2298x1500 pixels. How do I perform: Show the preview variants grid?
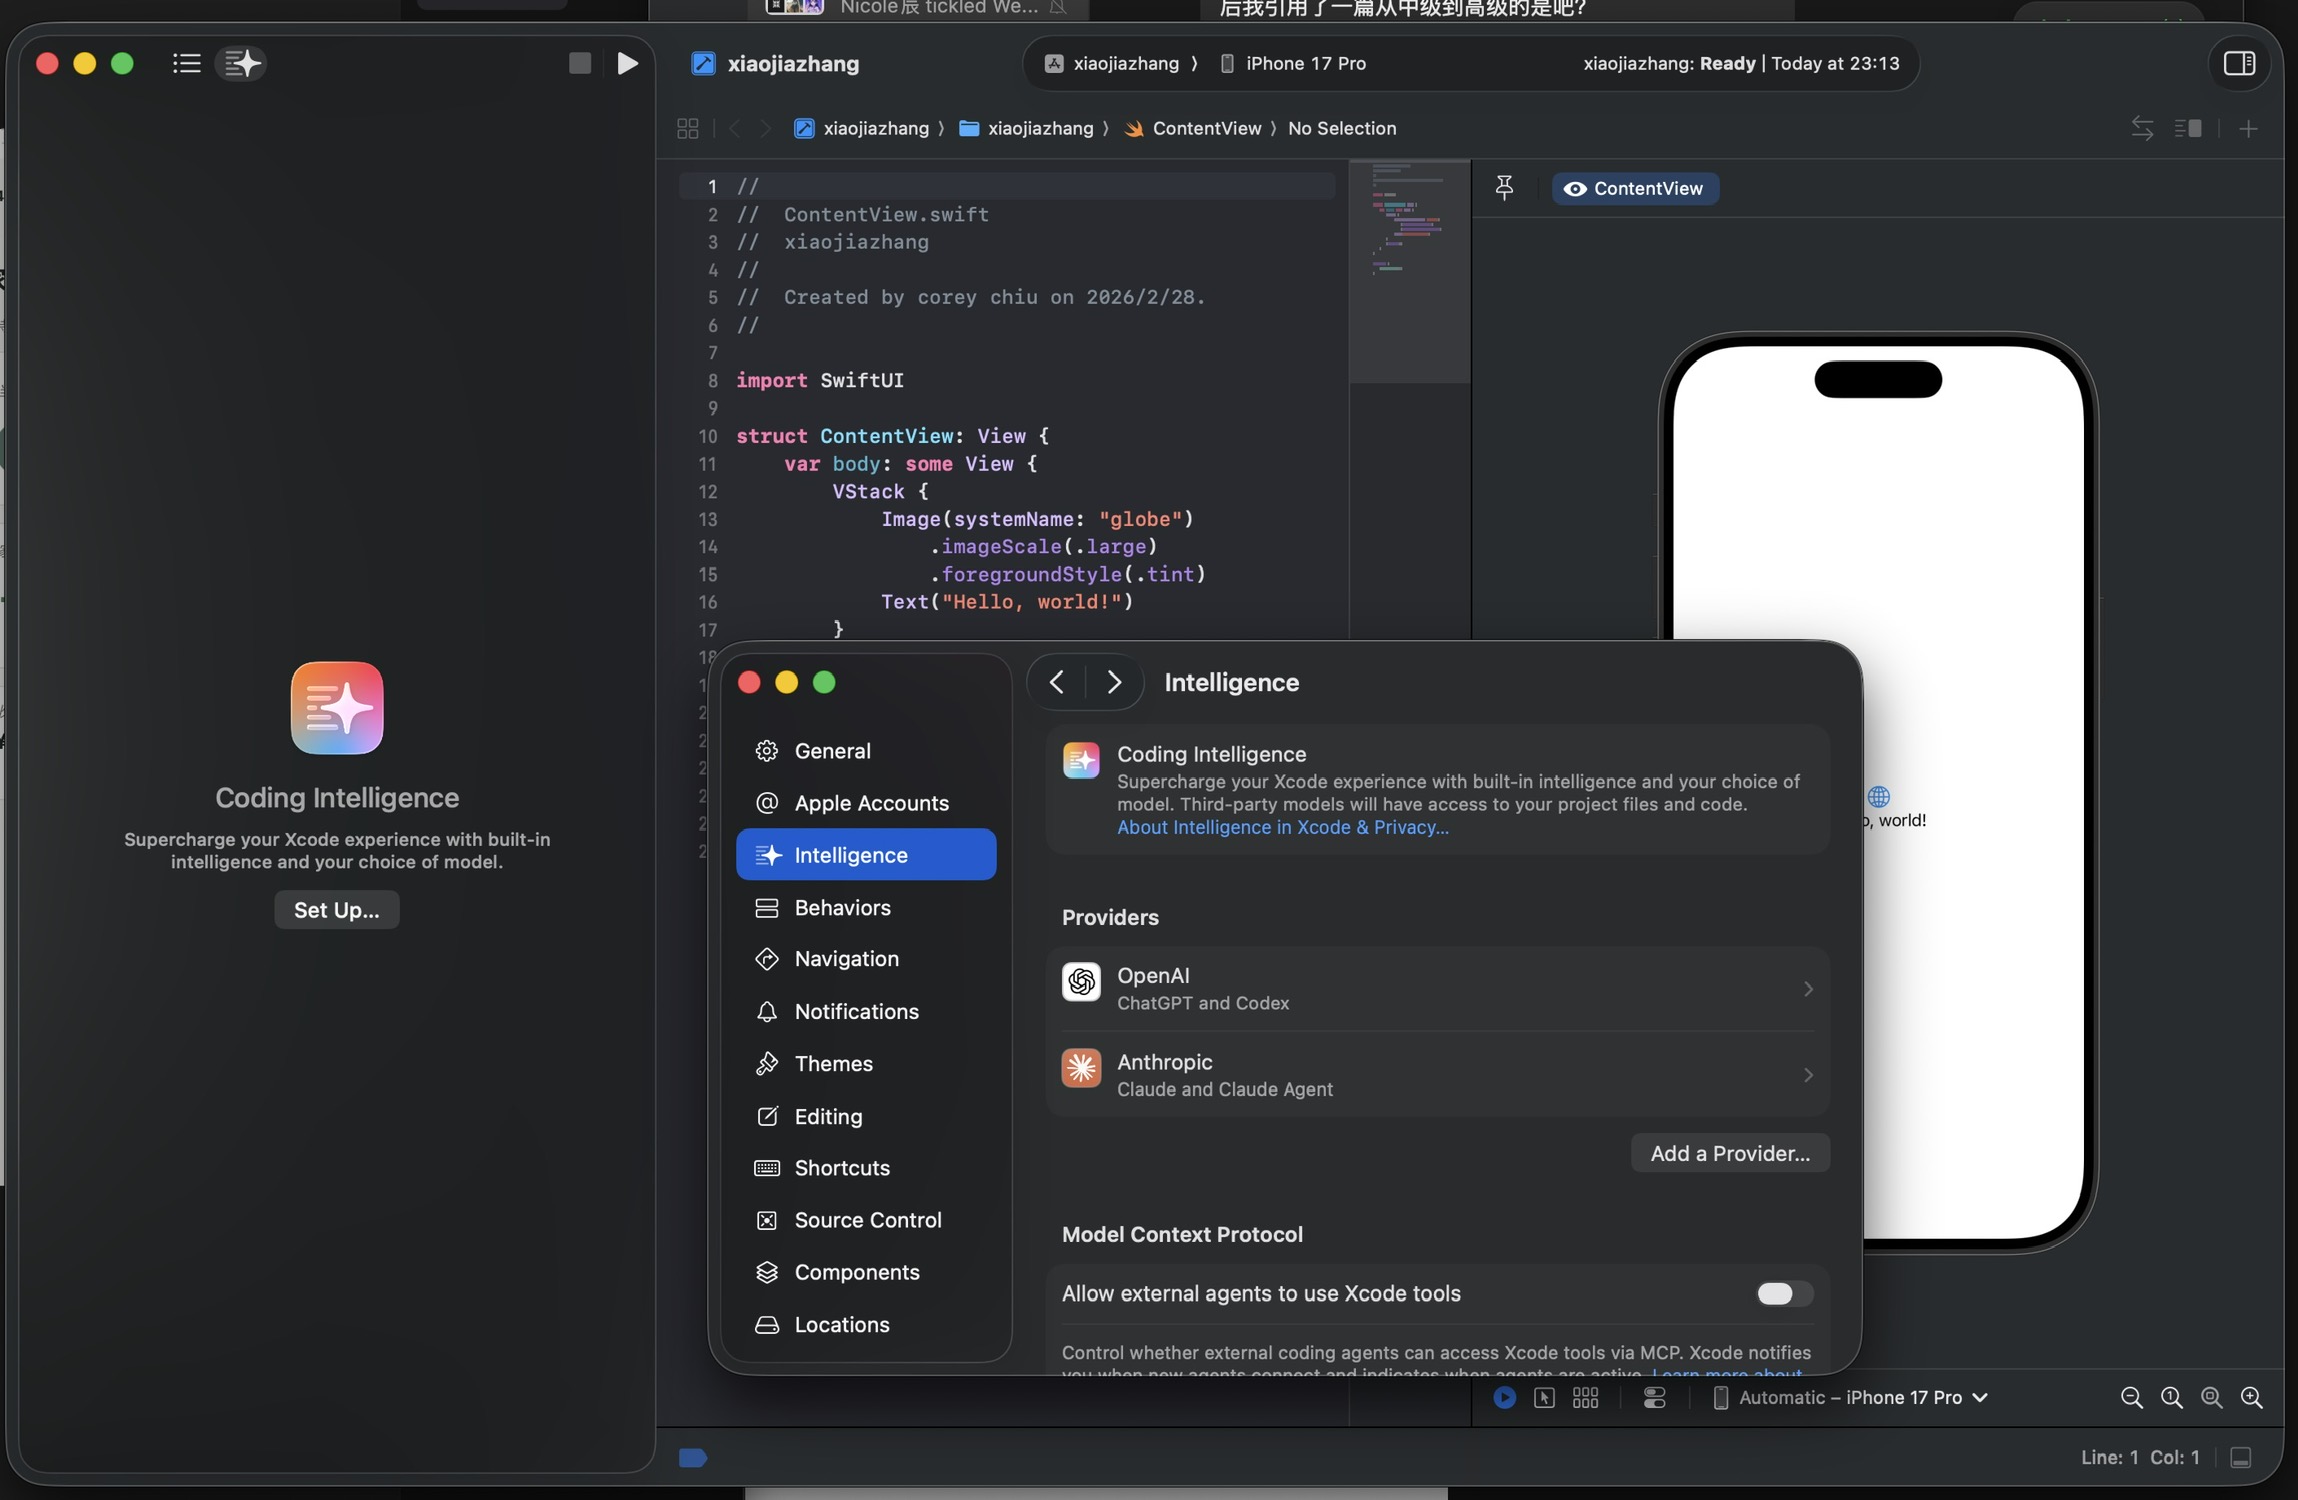coord(1585,1398)
